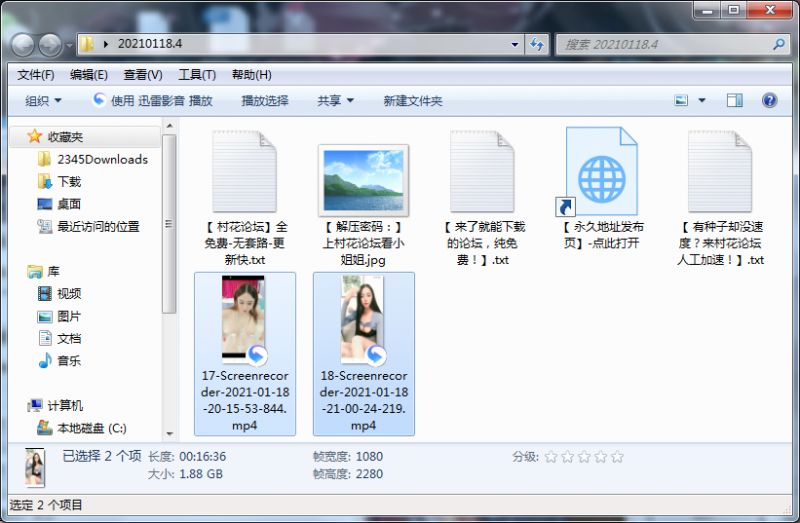800x523 pixels.
Task: Select 桌面 in the favorites list
Action: pyautogui.click(x=69, y=204)
